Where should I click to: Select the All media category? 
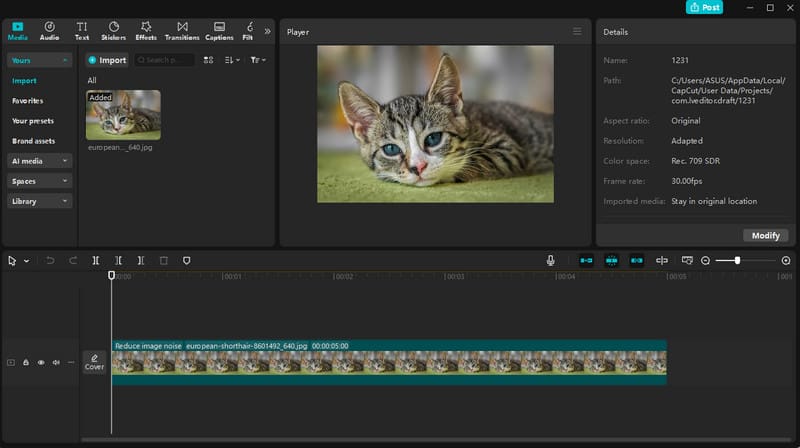point(92,80)
